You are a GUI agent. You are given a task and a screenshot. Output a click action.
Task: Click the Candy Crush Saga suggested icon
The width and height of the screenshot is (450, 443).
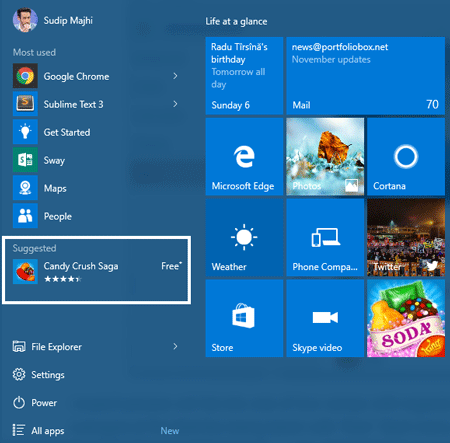tap(25, 272)
